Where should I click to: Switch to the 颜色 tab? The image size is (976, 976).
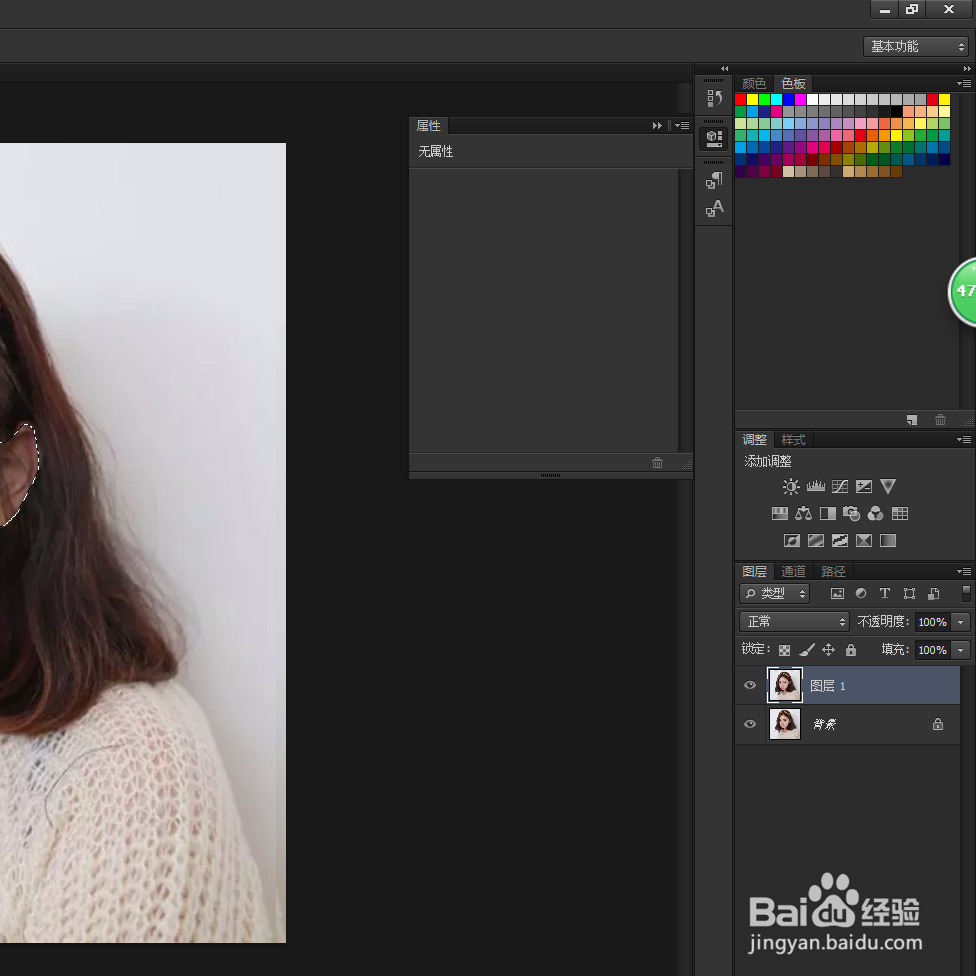(x=754, y=83)
